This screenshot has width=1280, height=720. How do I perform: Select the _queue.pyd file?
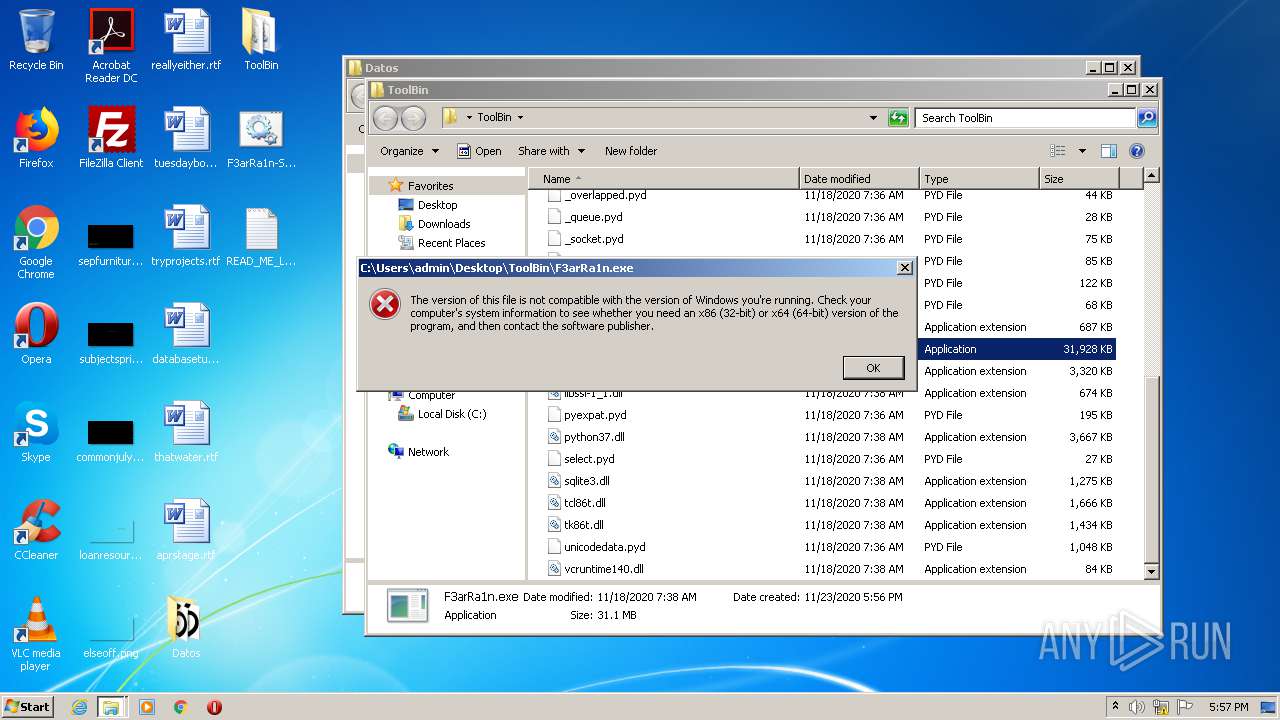coord(593,217)
